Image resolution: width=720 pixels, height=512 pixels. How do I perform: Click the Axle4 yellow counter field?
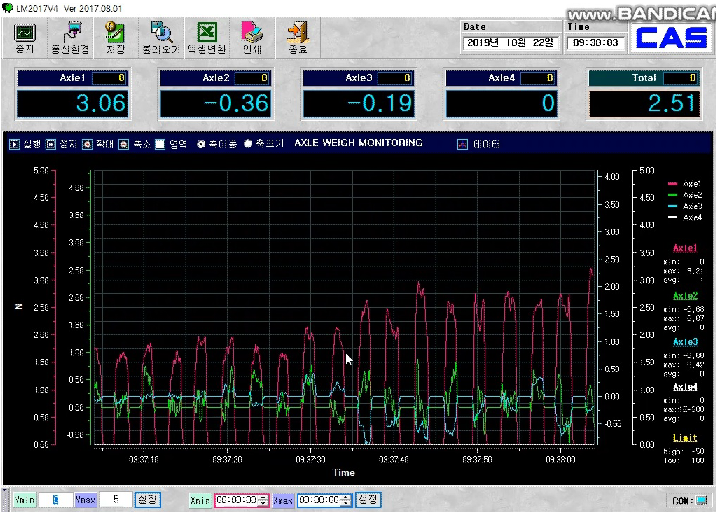point(538,78)
